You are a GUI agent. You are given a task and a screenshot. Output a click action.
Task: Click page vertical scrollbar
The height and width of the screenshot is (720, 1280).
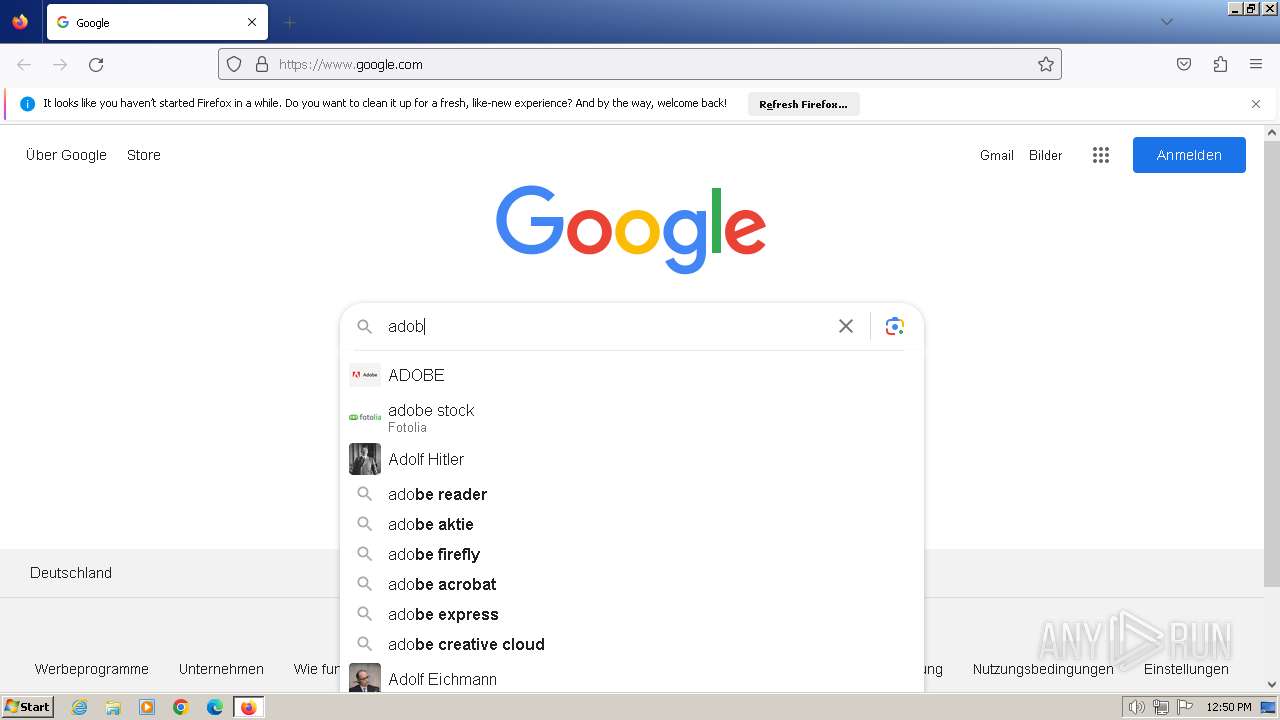point(1272,362)
